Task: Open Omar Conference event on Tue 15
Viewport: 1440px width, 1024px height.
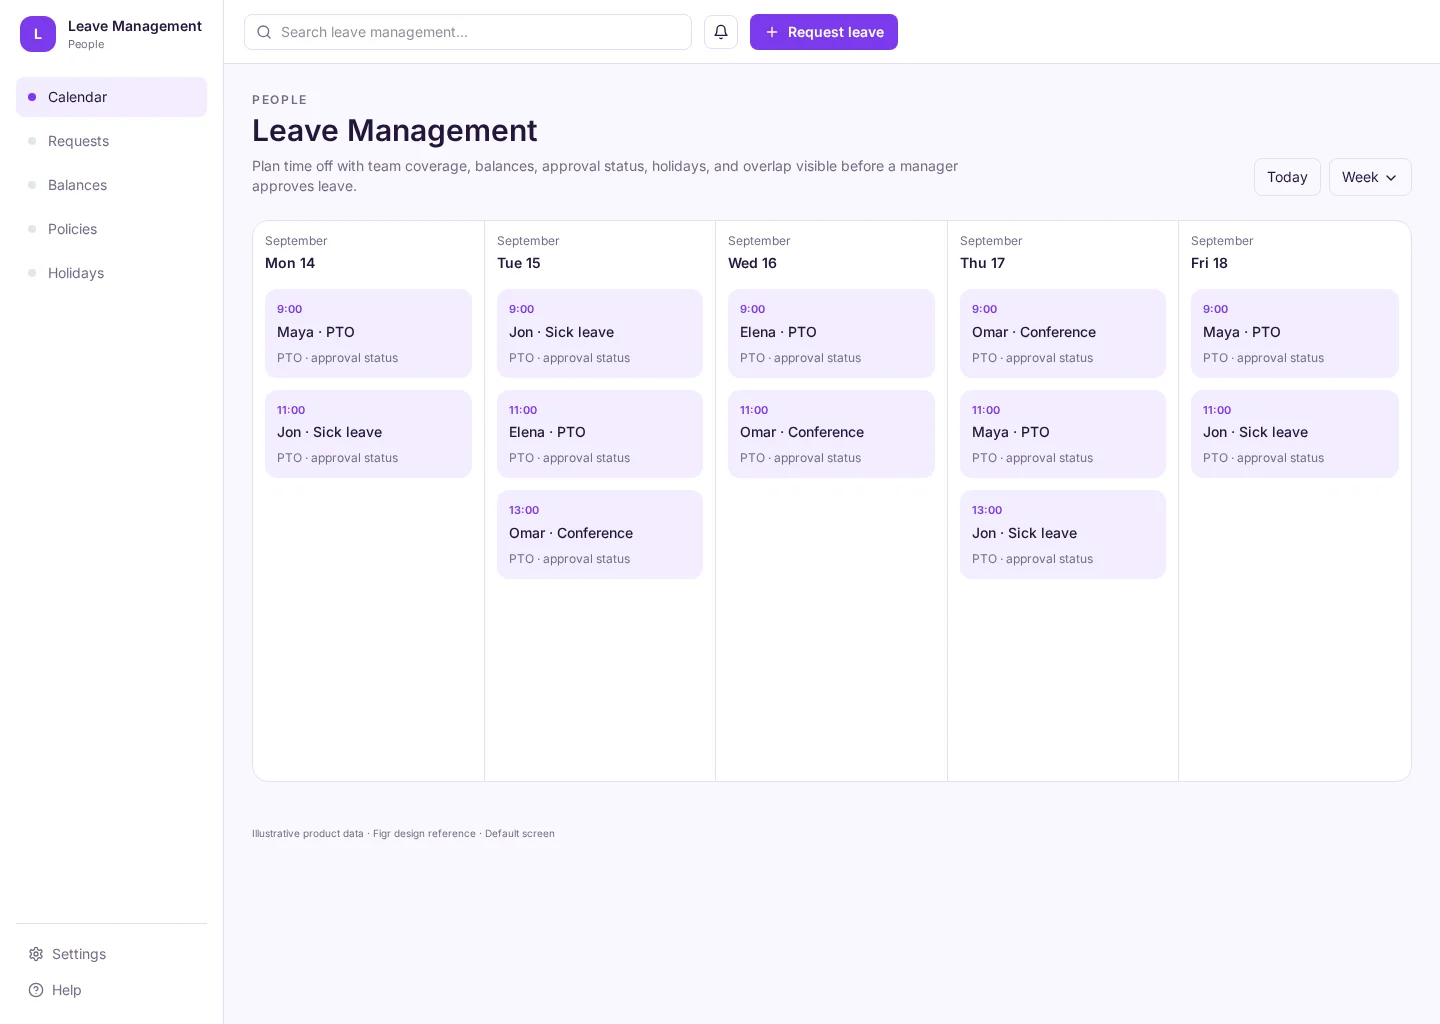Action: (600, 534)
